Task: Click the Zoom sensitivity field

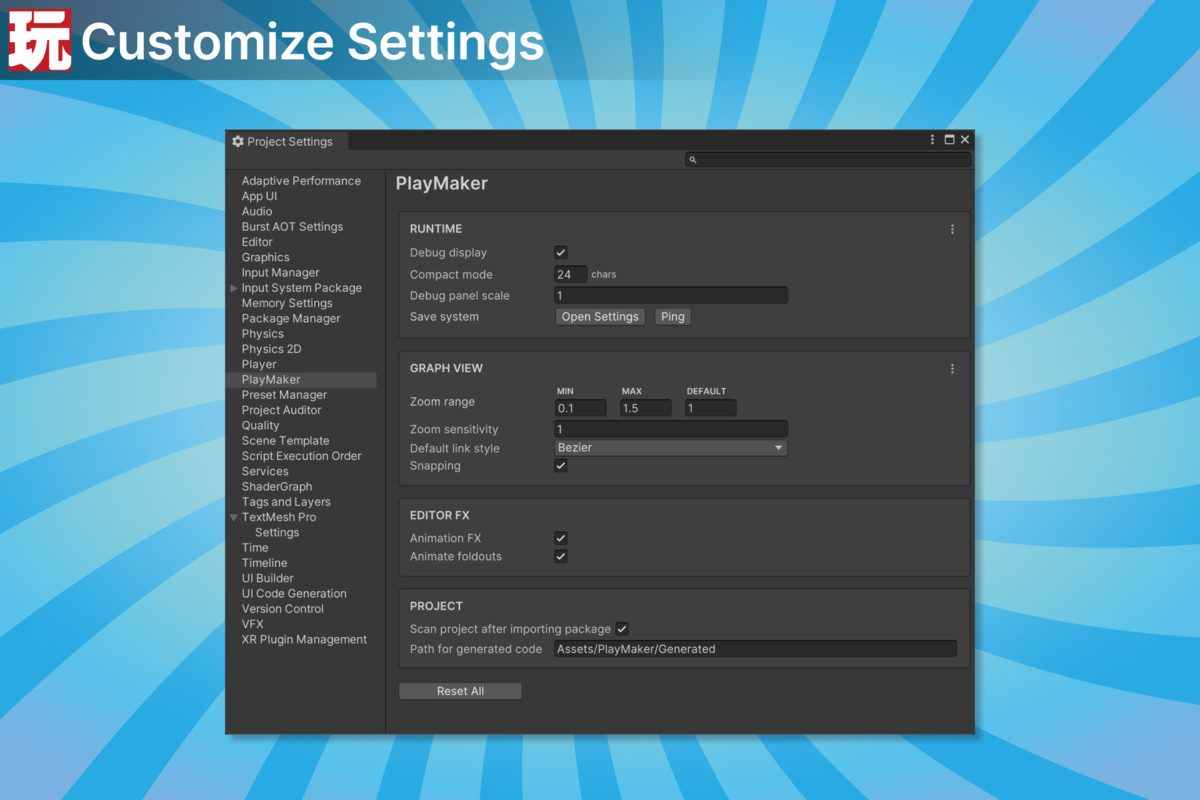Action: pos(671,429)
